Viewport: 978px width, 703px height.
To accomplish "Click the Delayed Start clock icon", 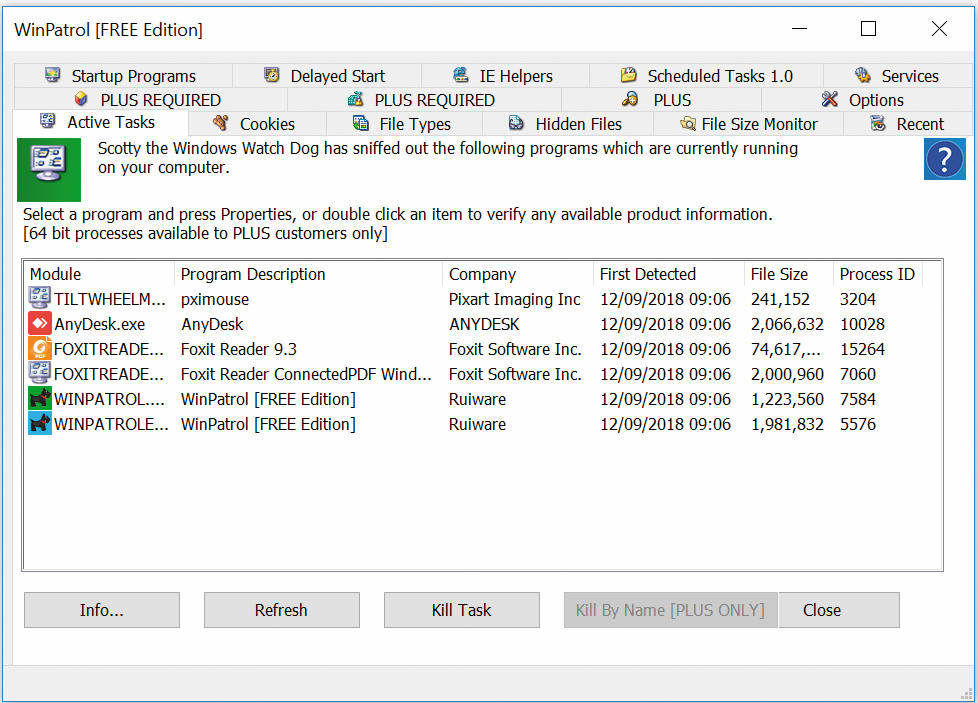I will (x=271, y=75).
